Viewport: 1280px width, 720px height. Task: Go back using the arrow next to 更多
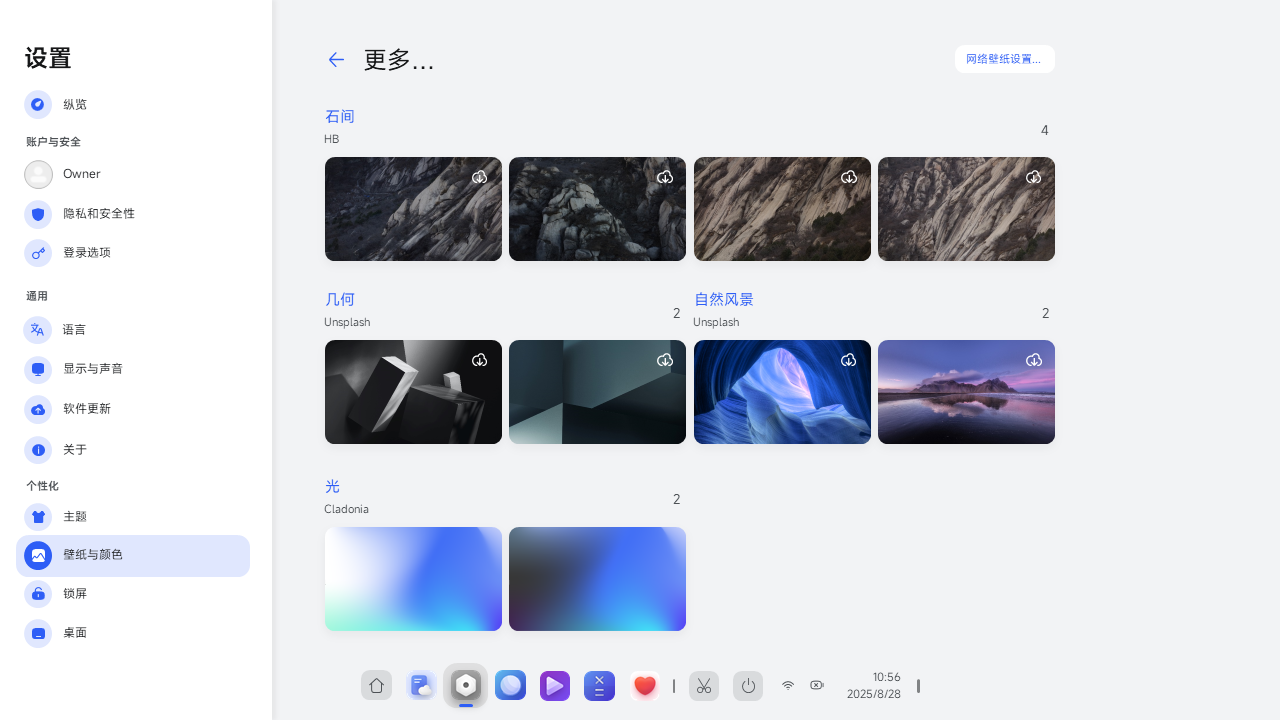(336, 60)
